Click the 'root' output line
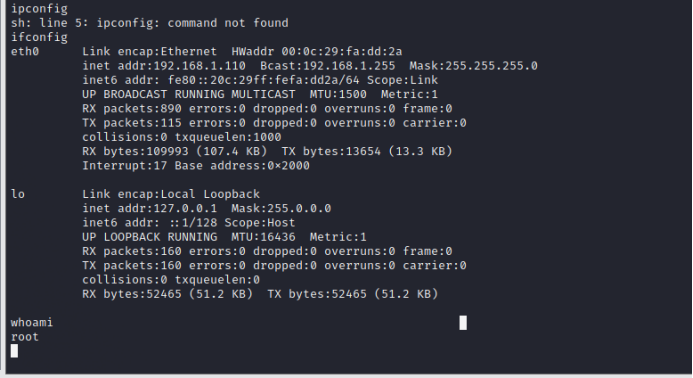693x378 pixels. pos(25,337)
